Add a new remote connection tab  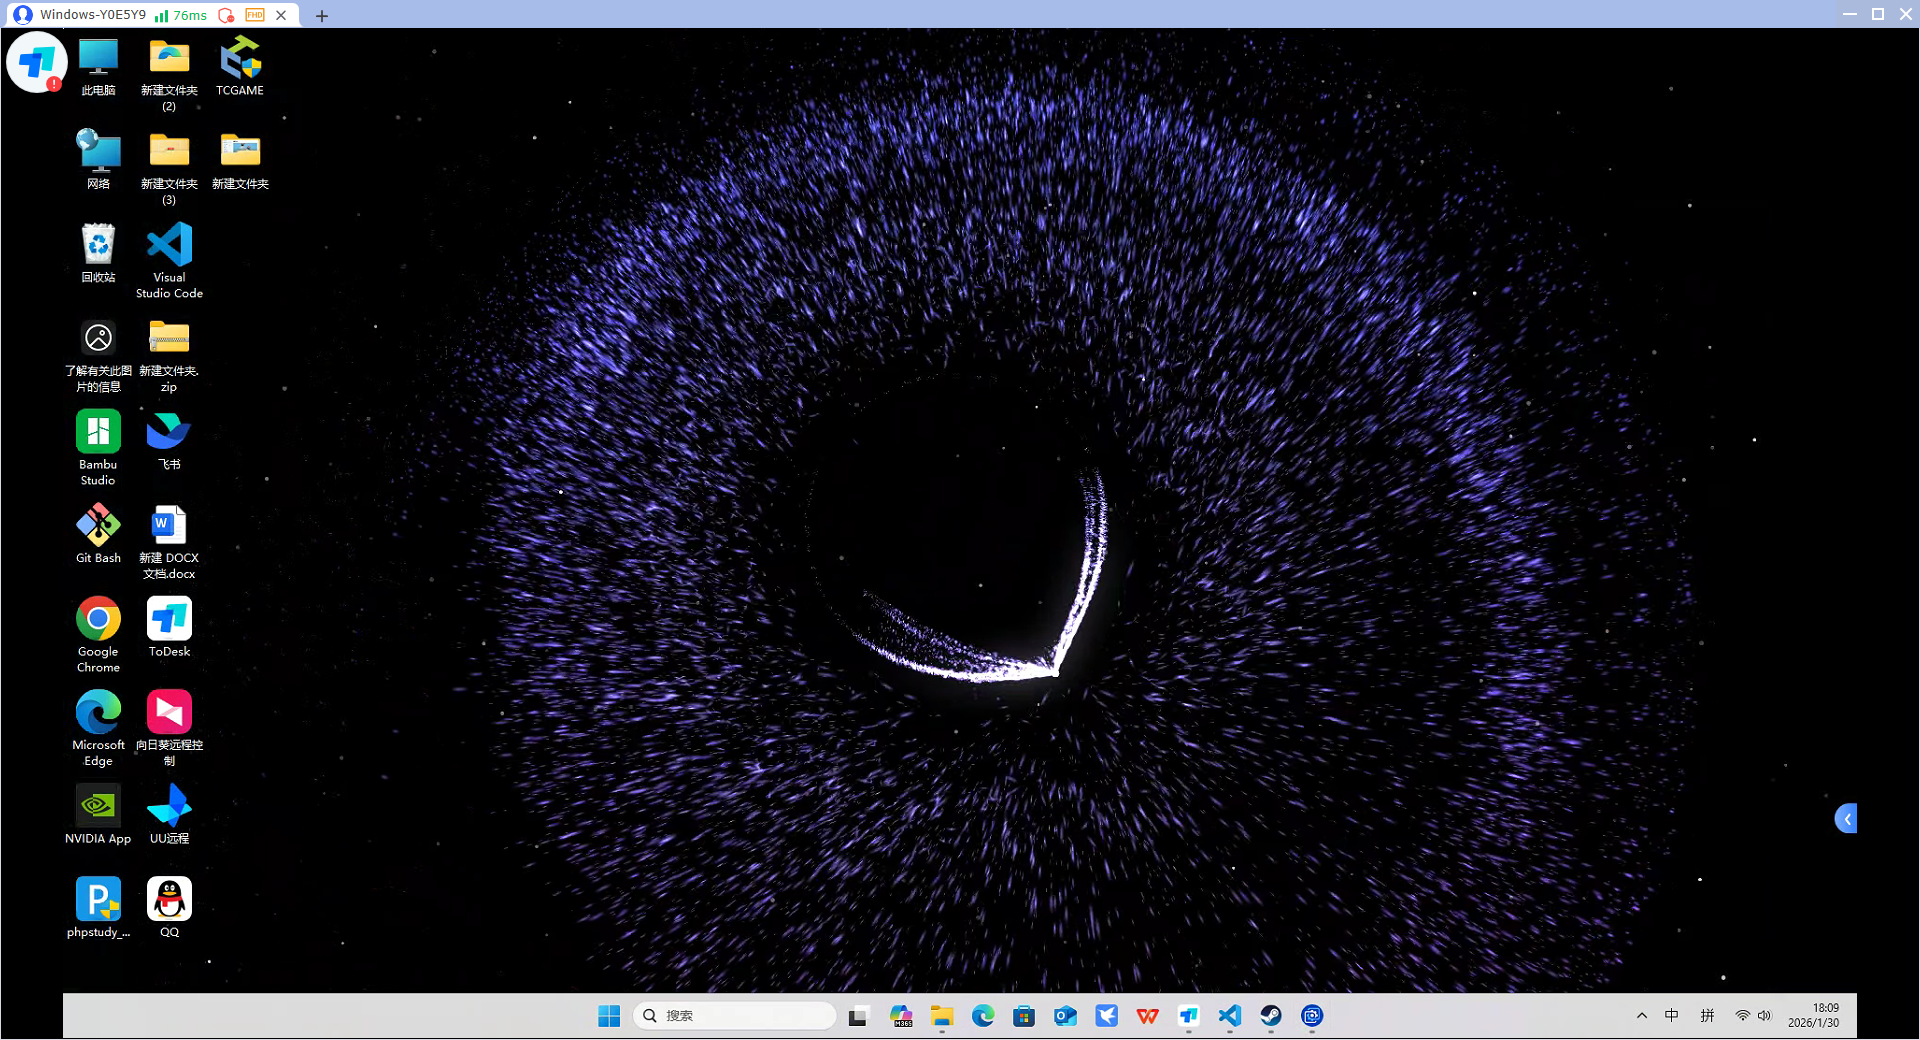pos(321,16)
